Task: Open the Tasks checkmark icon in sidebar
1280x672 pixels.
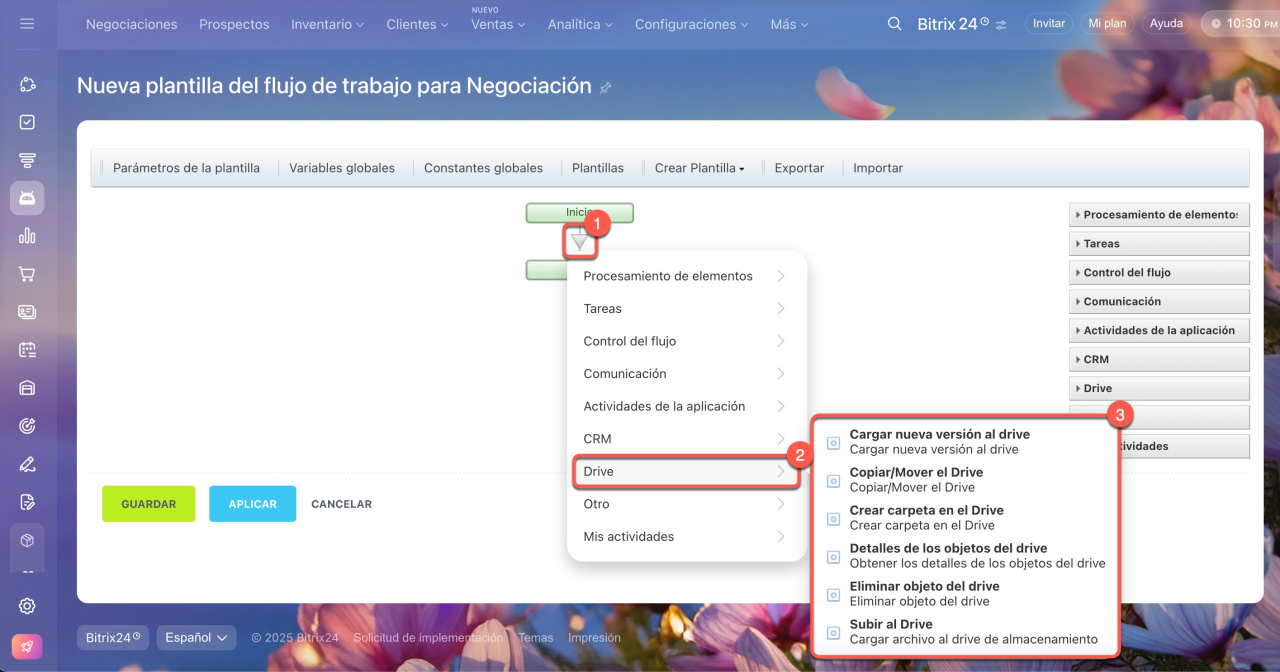Action: (x=27, y=122)
